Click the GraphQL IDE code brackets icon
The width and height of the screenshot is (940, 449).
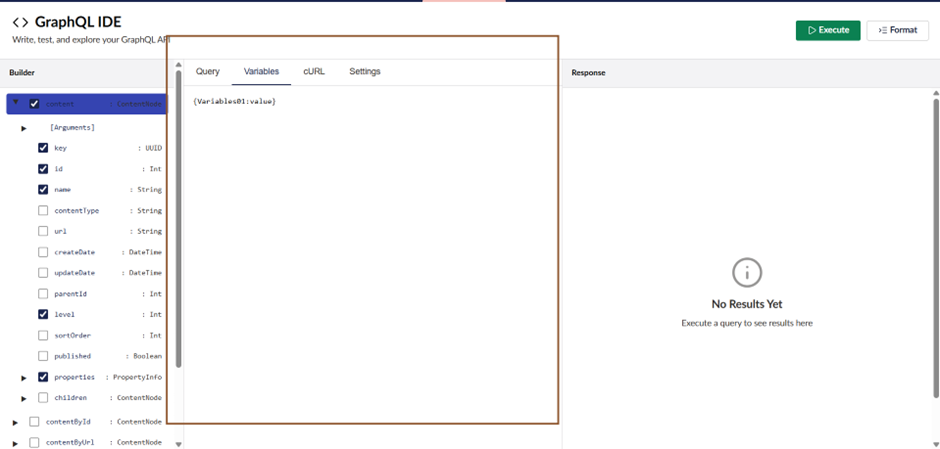click(20, 22)
